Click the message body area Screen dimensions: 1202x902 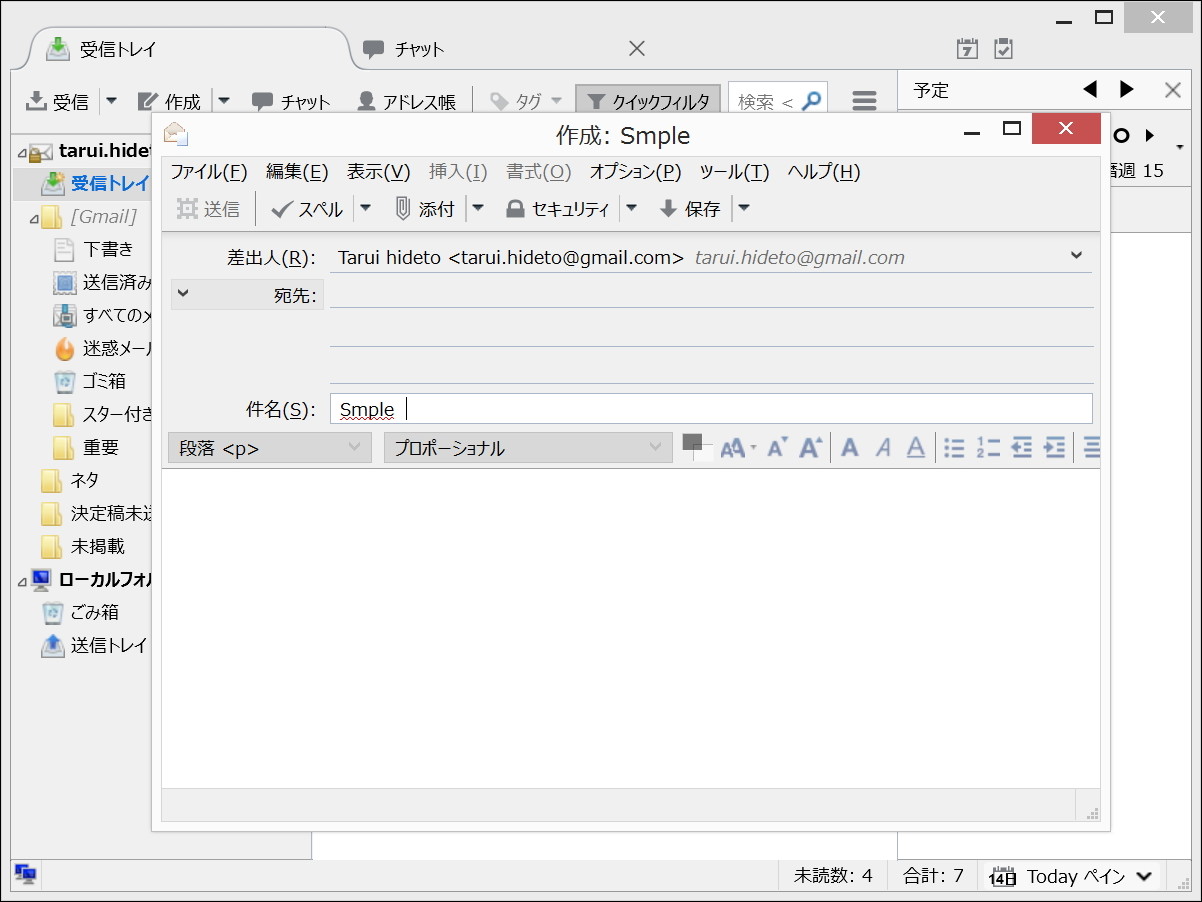pyautogui.click(x=630, y=628)
